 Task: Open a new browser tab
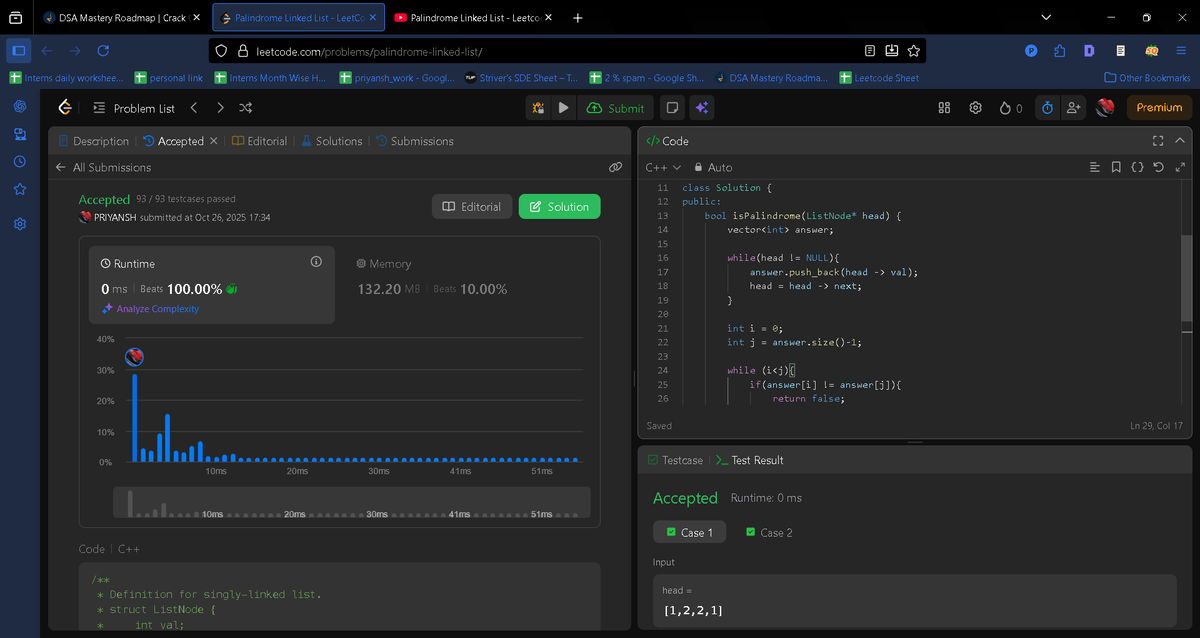578,17
